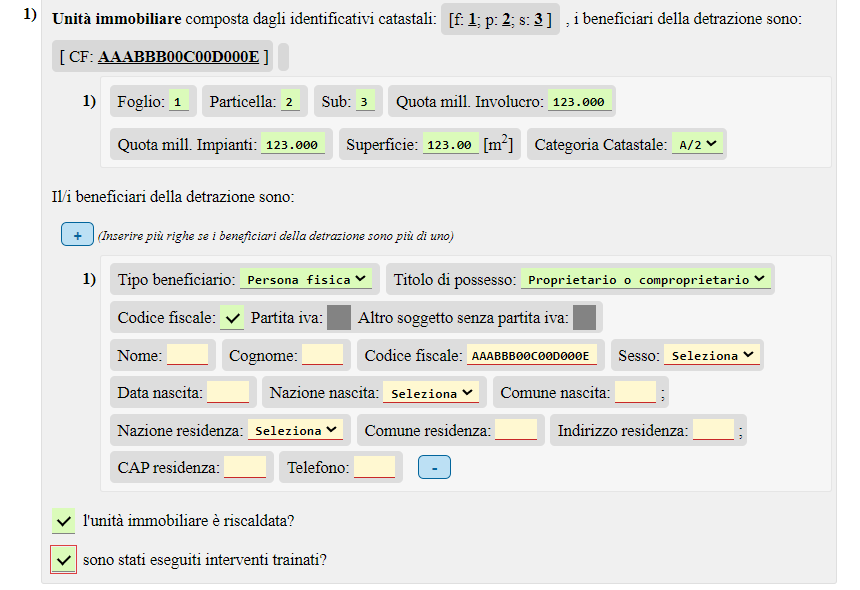This screenshot has width=860, height=590.
Task: Toggle the Codice fiscale checkbox
Action: (x=232, y=318)
